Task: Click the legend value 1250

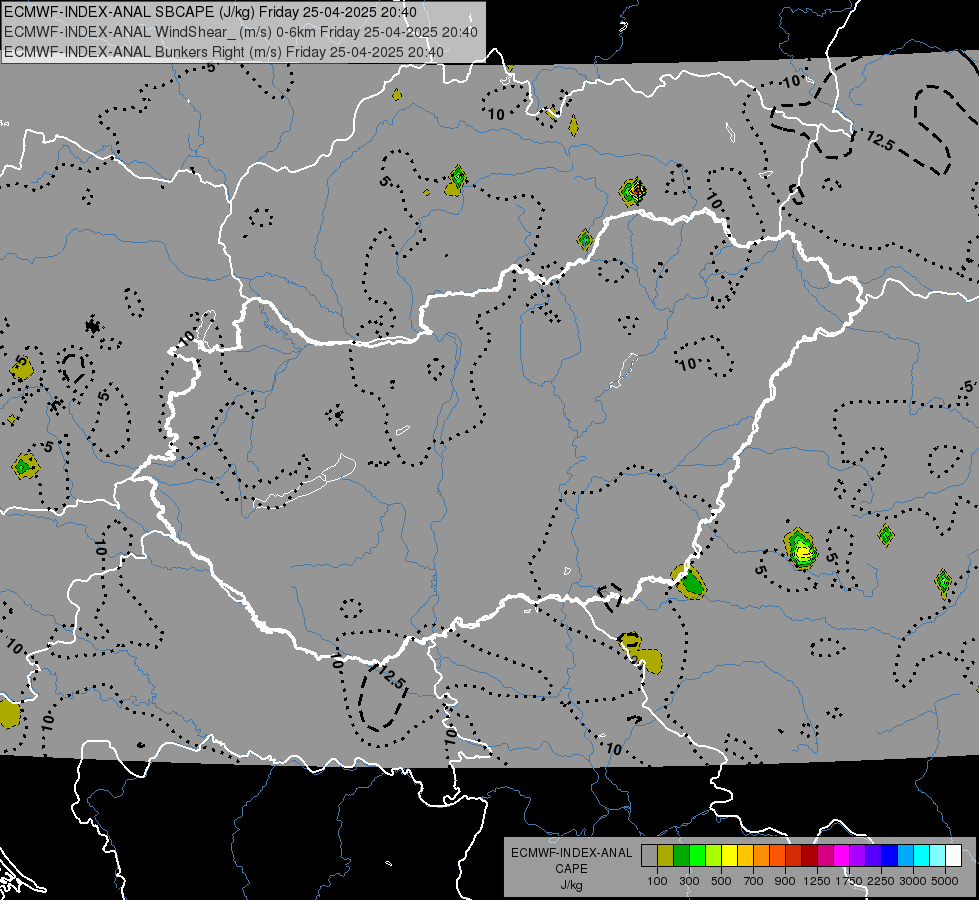Action: [817, 881]
